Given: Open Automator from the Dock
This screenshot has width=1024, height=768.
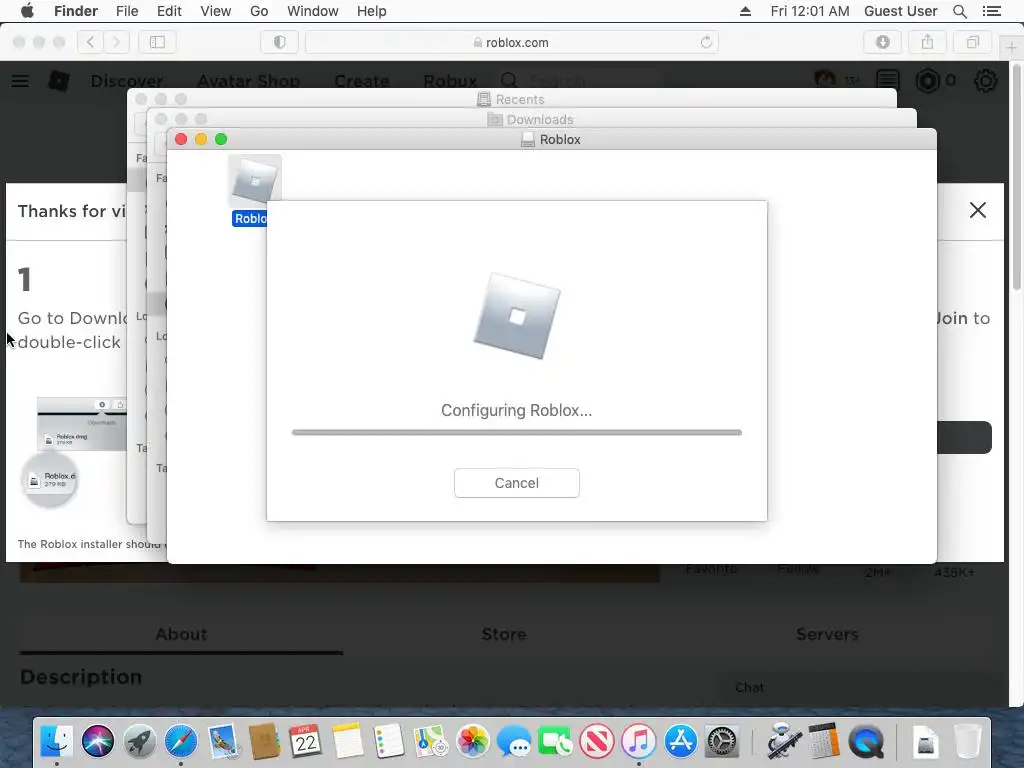Looking at the screenshot, I should 782,742.
